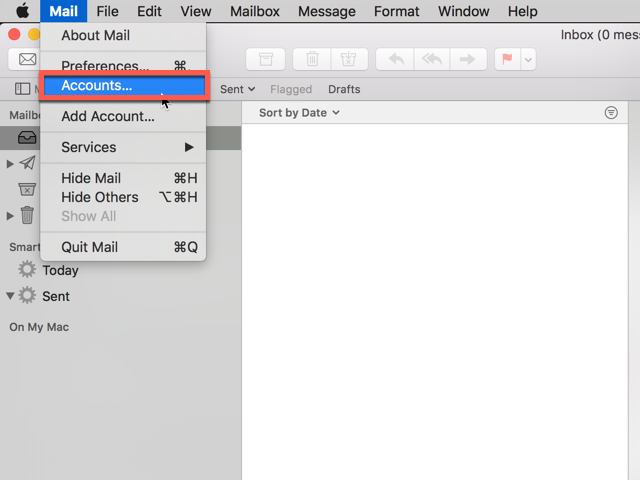Flag the message with the red flag

507,60
